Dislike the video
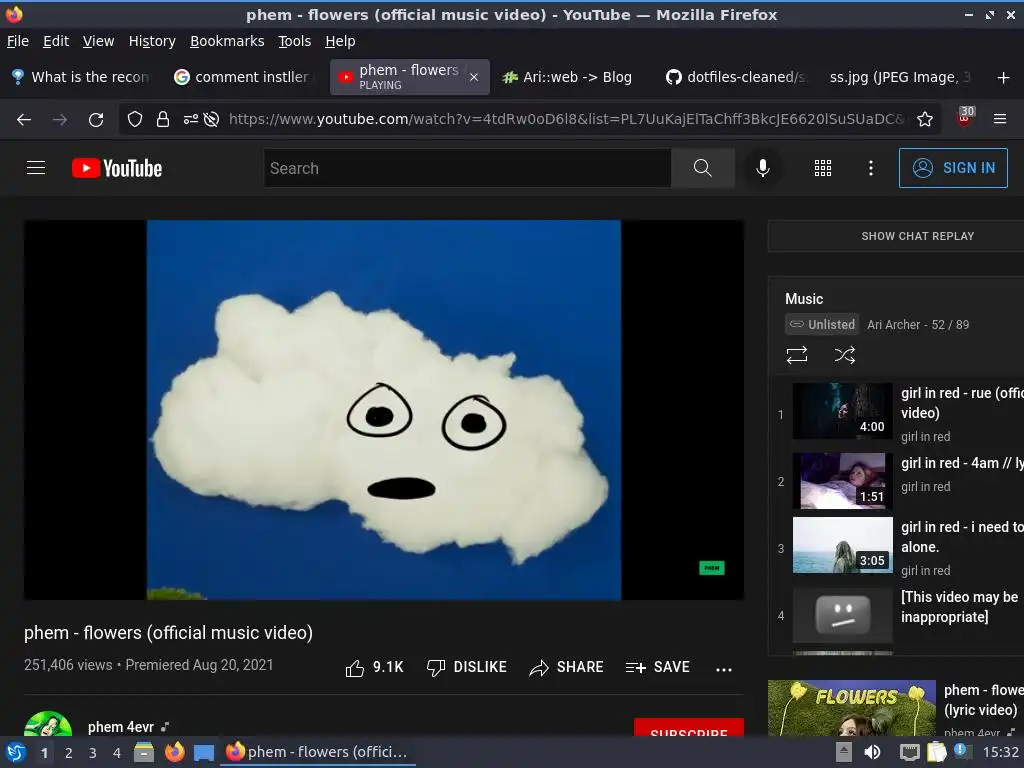Image resolution: width=1024 pixels, height=768 pixels. (466, 667)
